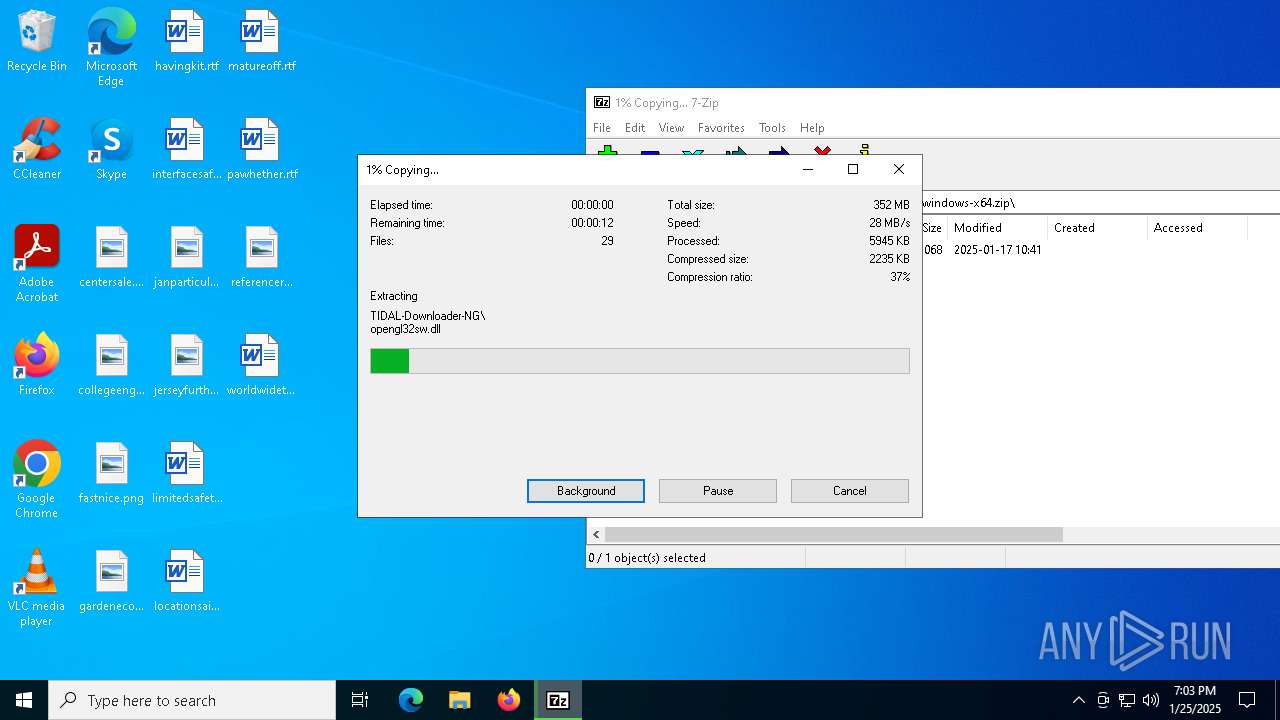Sort by Modified column in 7-Zip

[x=997, y=228]
